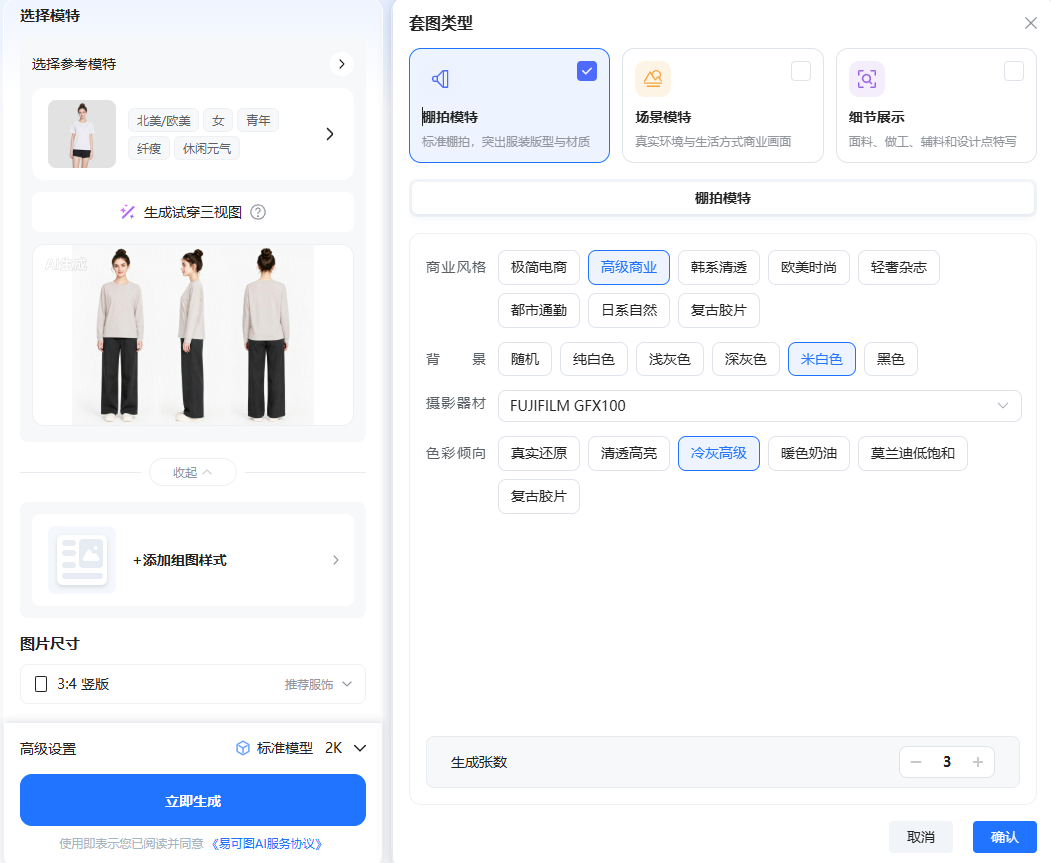Click the cube icon beside 标准模型
Screen dimensions: 1051x863
(243, 748)
